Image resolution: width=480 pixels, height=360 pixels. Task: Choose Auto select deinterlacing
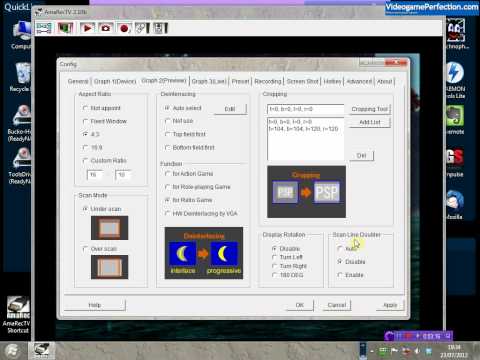pos(183,108)
